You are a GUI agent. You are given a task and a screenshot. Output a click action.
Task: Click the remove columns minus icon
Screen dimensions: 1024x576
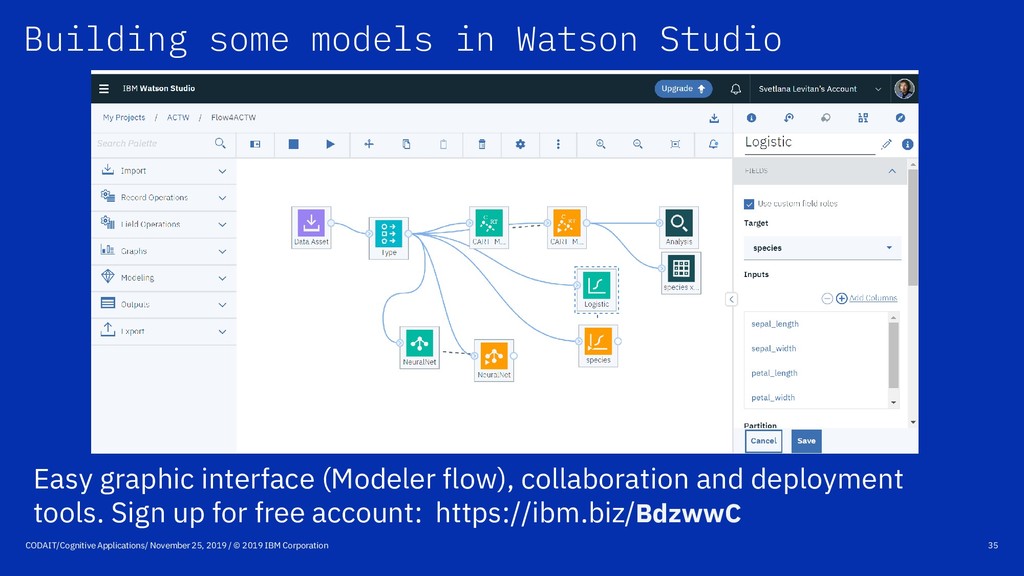point(827,298)
